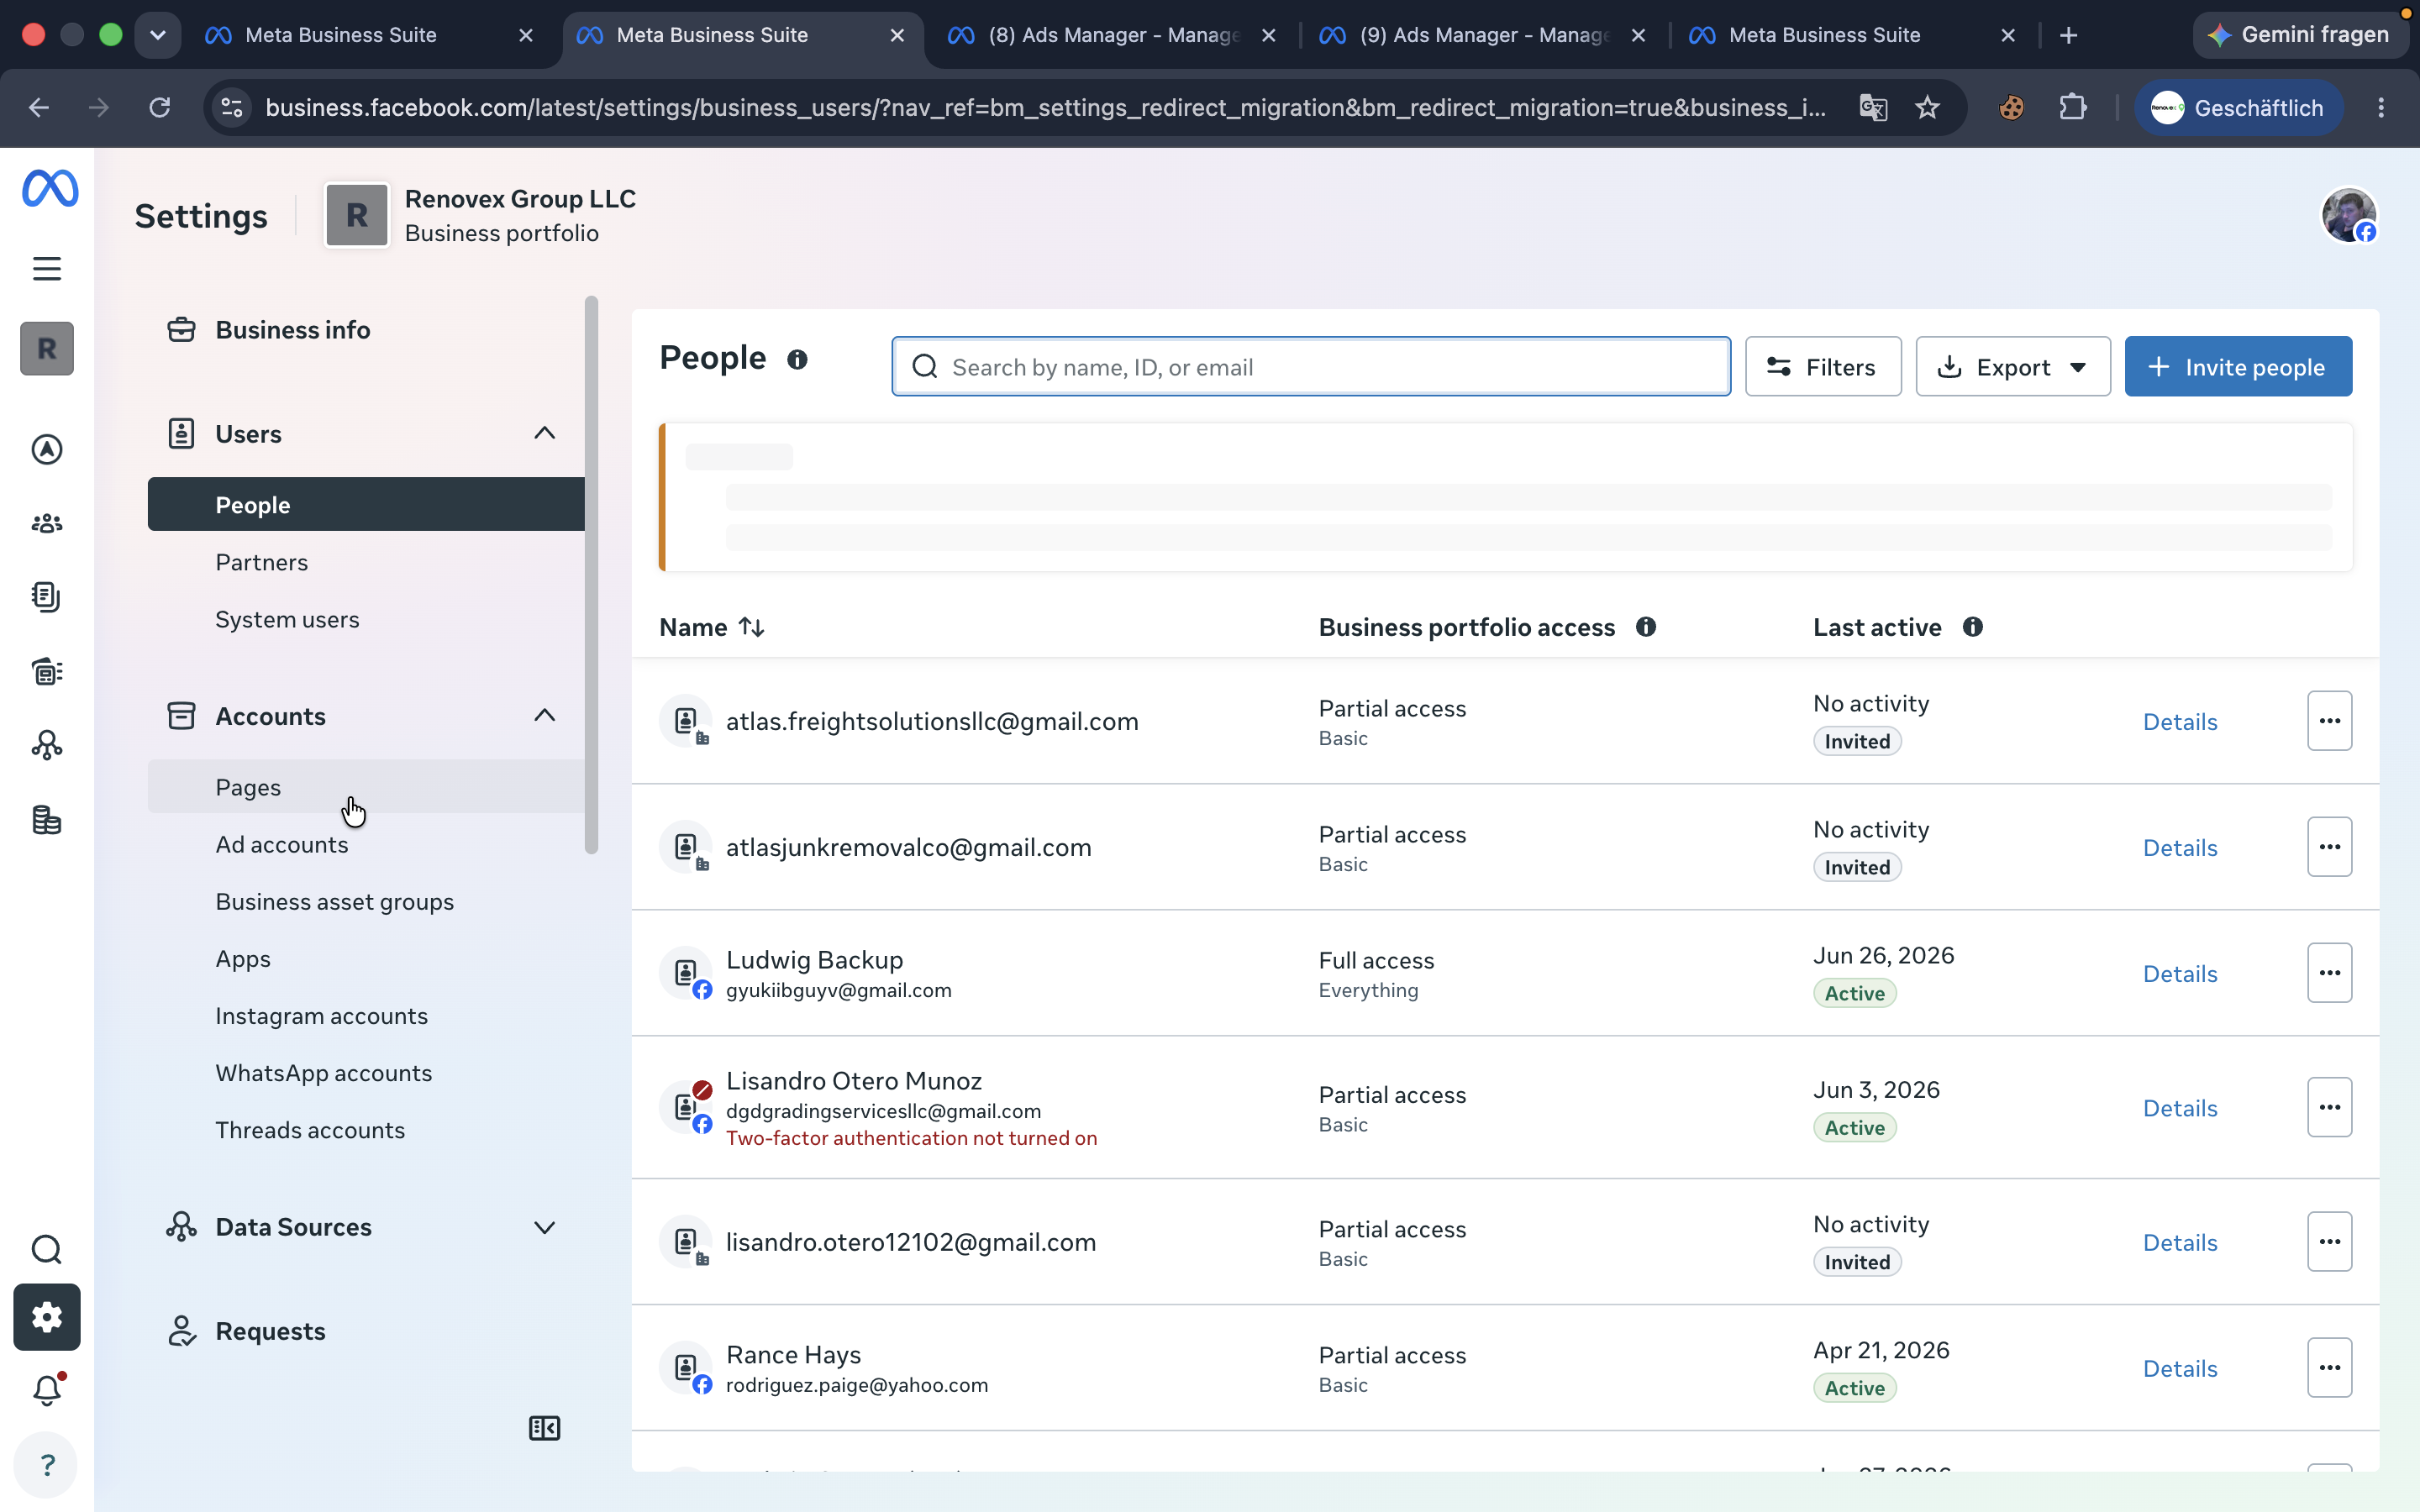Screen dimensions: 2420x1512
Task: Open the notifications bell icon
Action: click(47, 1390)
